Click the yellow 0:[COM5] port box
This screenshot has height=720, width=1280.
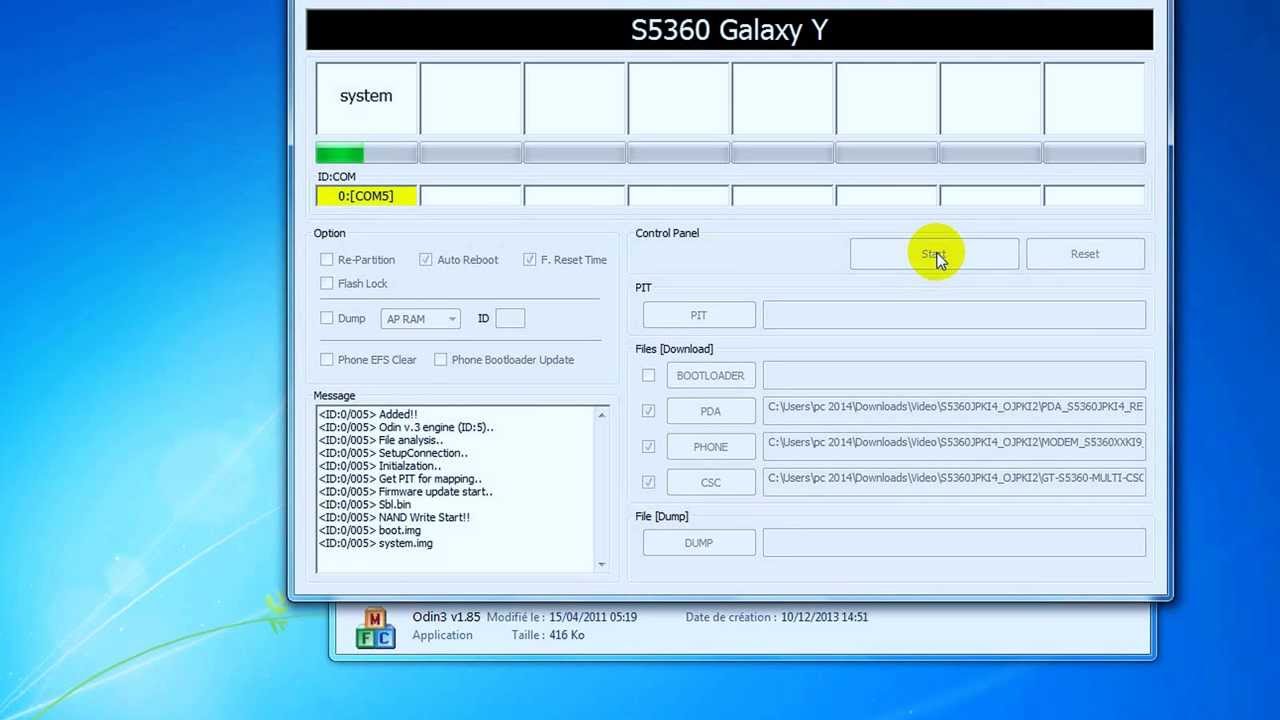click(366, 196)
